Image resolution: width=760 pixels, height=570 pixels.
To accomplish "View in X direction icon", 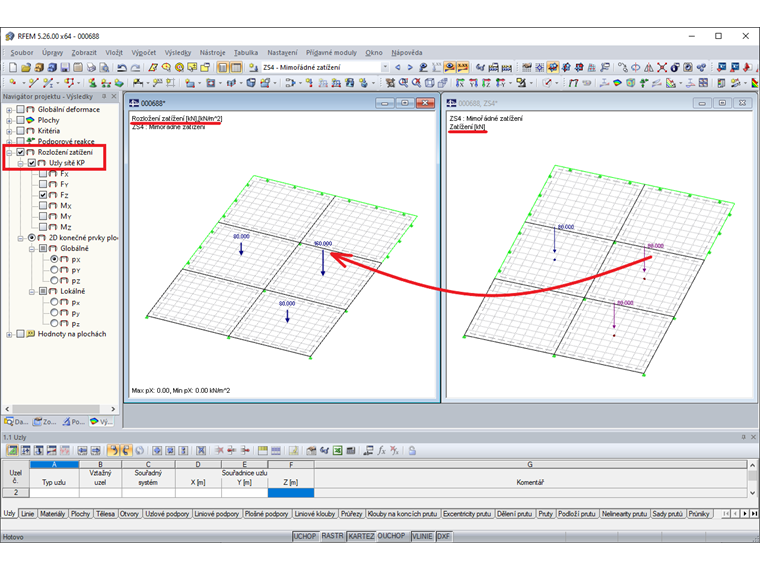I will pyautogui.click(x=460, y=83).
